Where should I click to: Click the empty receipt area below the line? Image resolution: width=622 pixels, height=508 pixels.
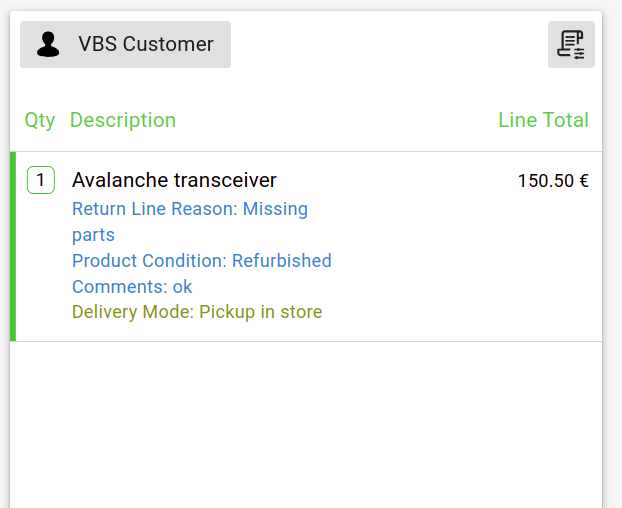(306, 420)
